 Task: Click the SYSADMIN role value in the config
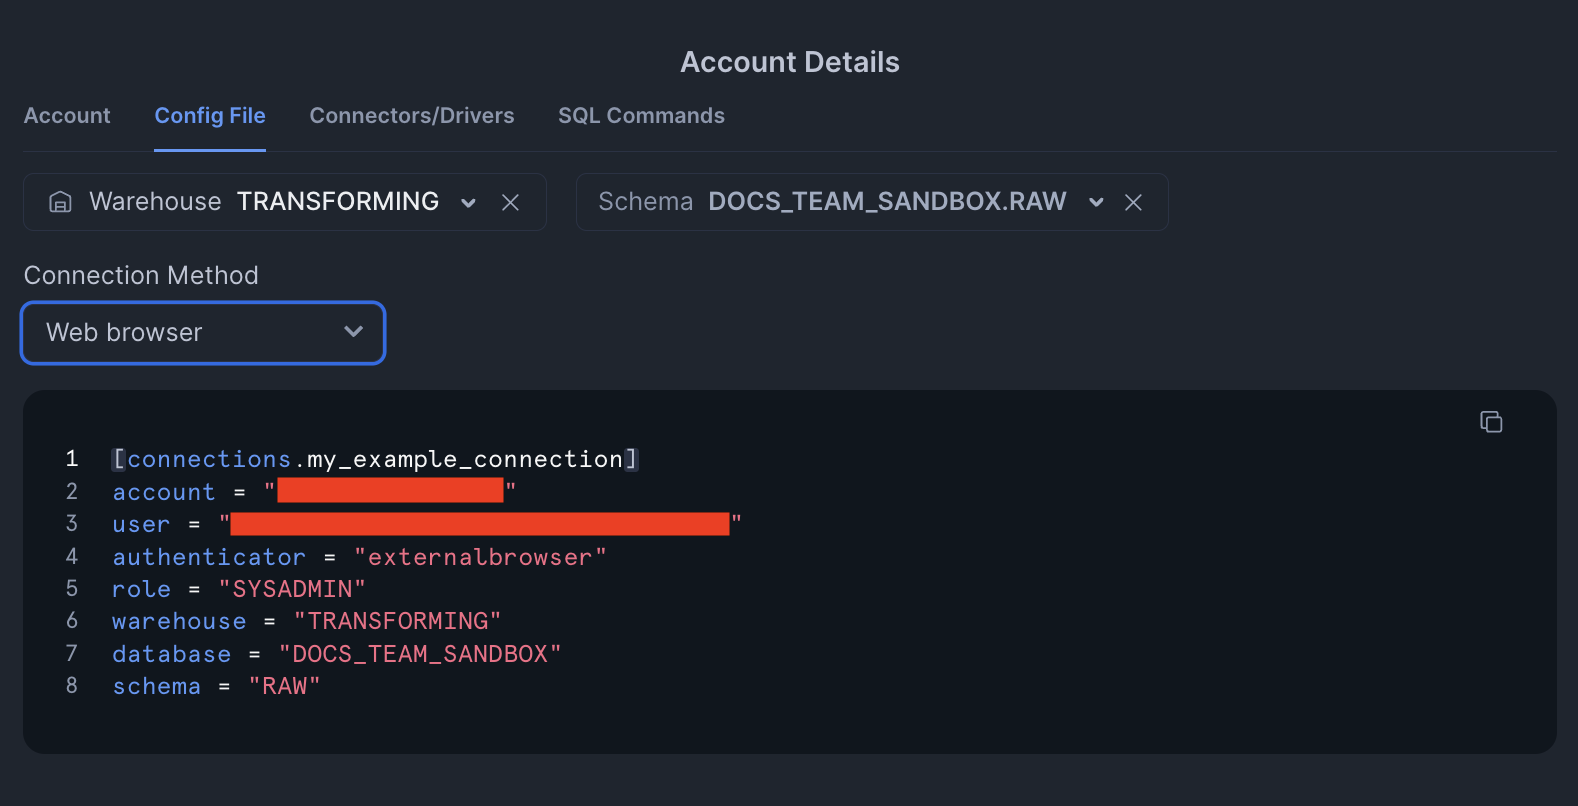(x=293, y=589)
